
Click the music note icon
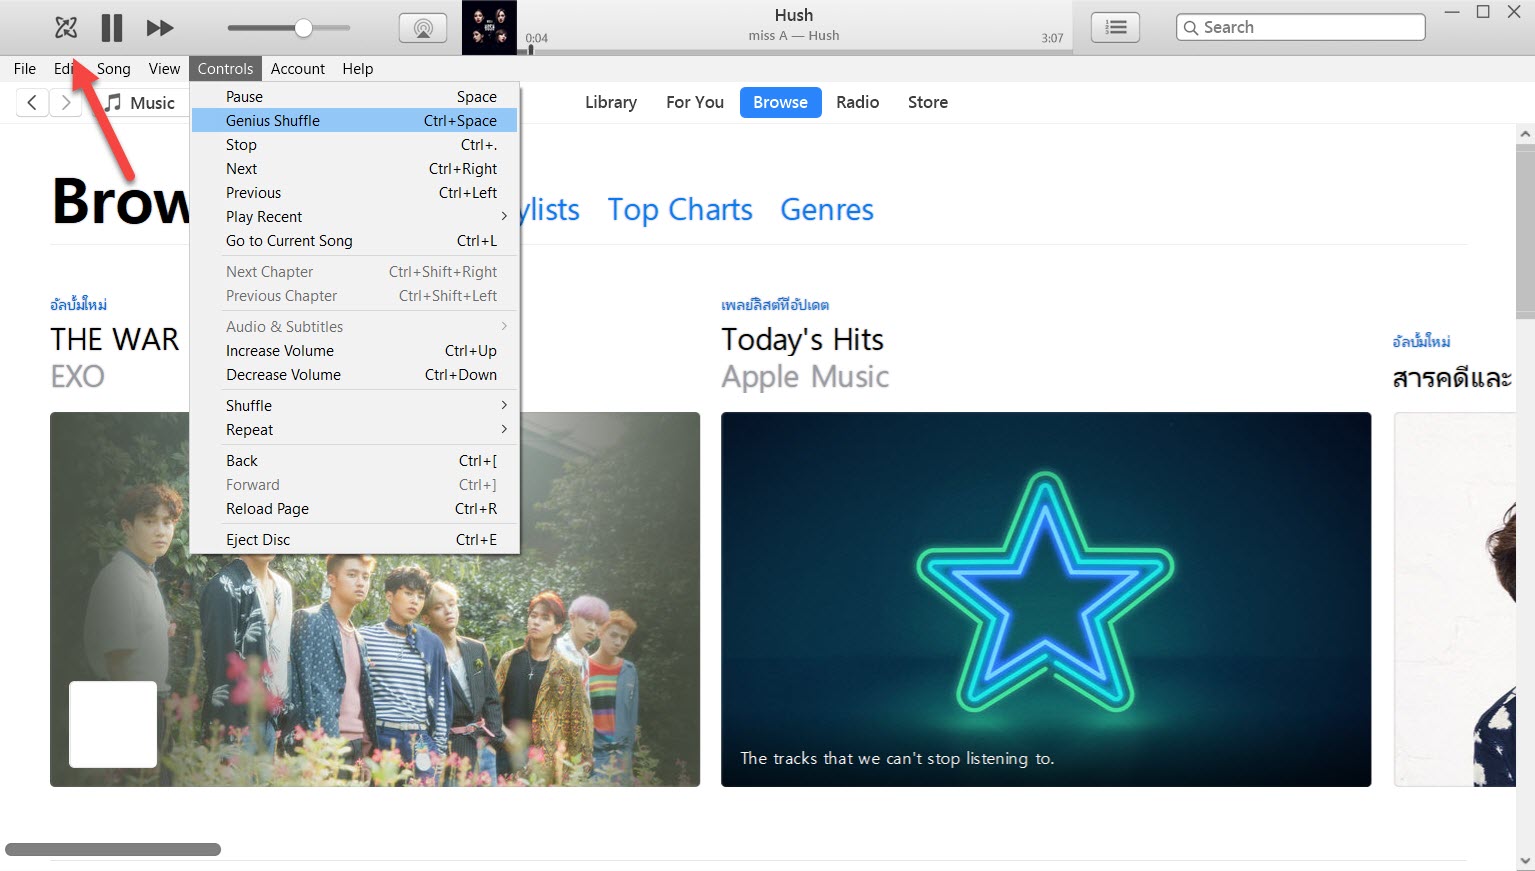click(x=113, y=102)
